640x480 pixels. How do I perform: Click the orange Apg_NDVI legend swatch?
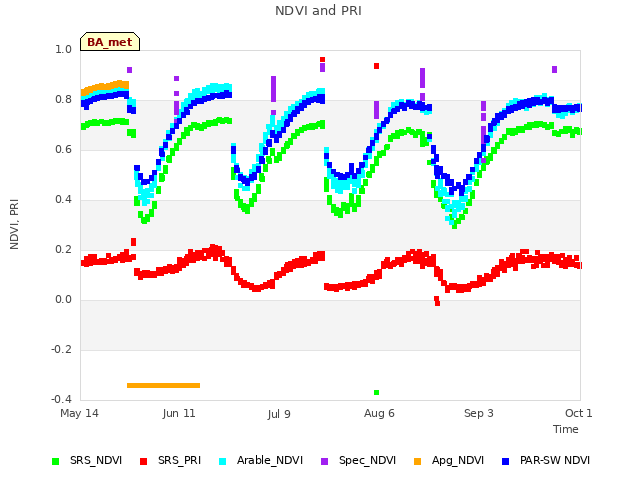pos(417,462)
